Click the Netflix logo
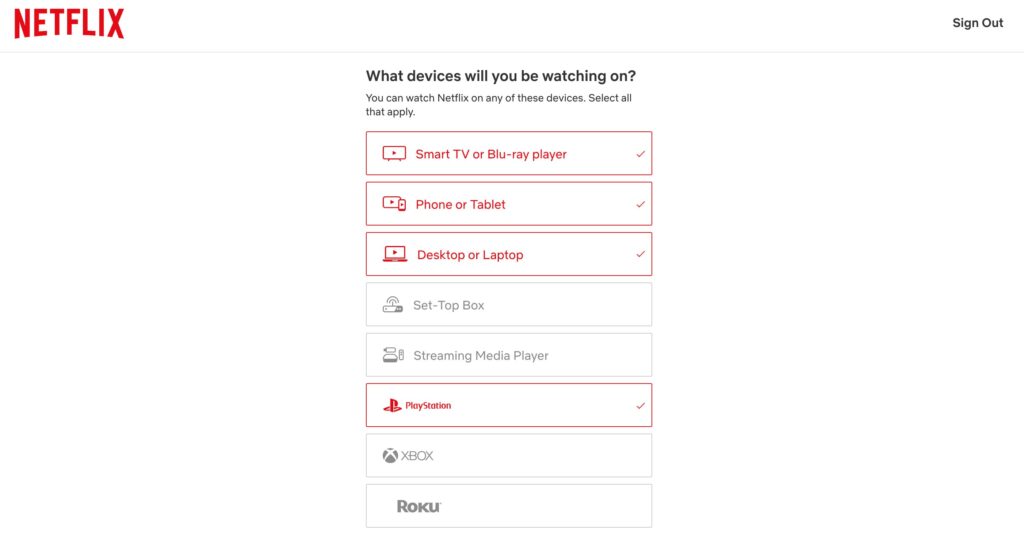 point(69,24)
